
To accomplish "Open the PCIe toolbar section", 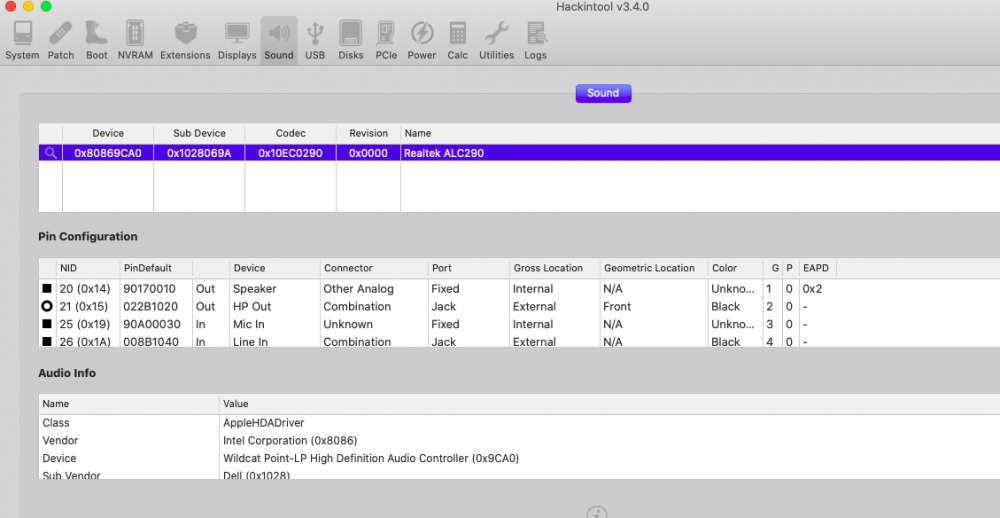I will pos(386,40).
